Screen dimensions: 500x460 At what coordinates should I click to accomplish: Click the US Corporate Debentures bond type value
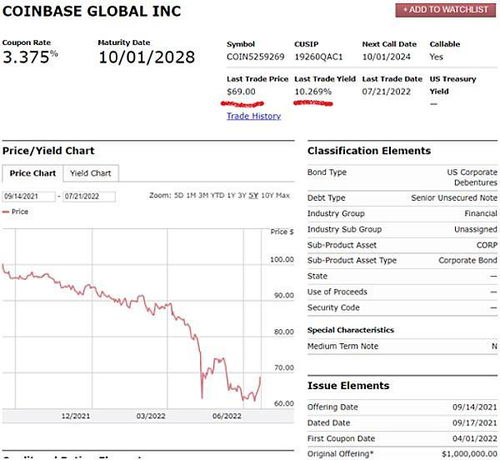coord(472,177)
